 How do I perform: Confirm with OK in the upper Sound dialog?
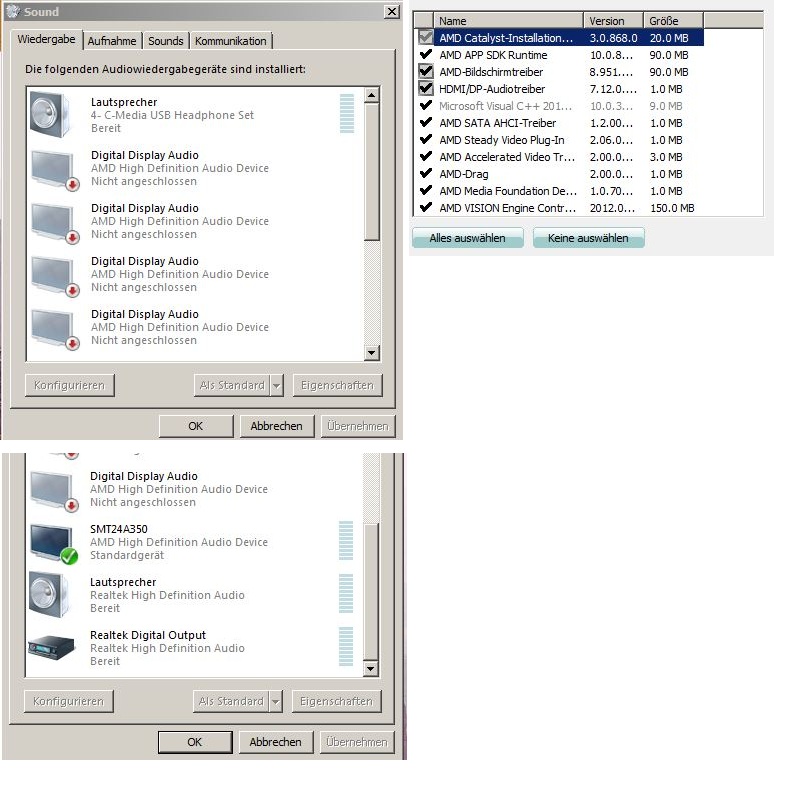coord(196,426)
